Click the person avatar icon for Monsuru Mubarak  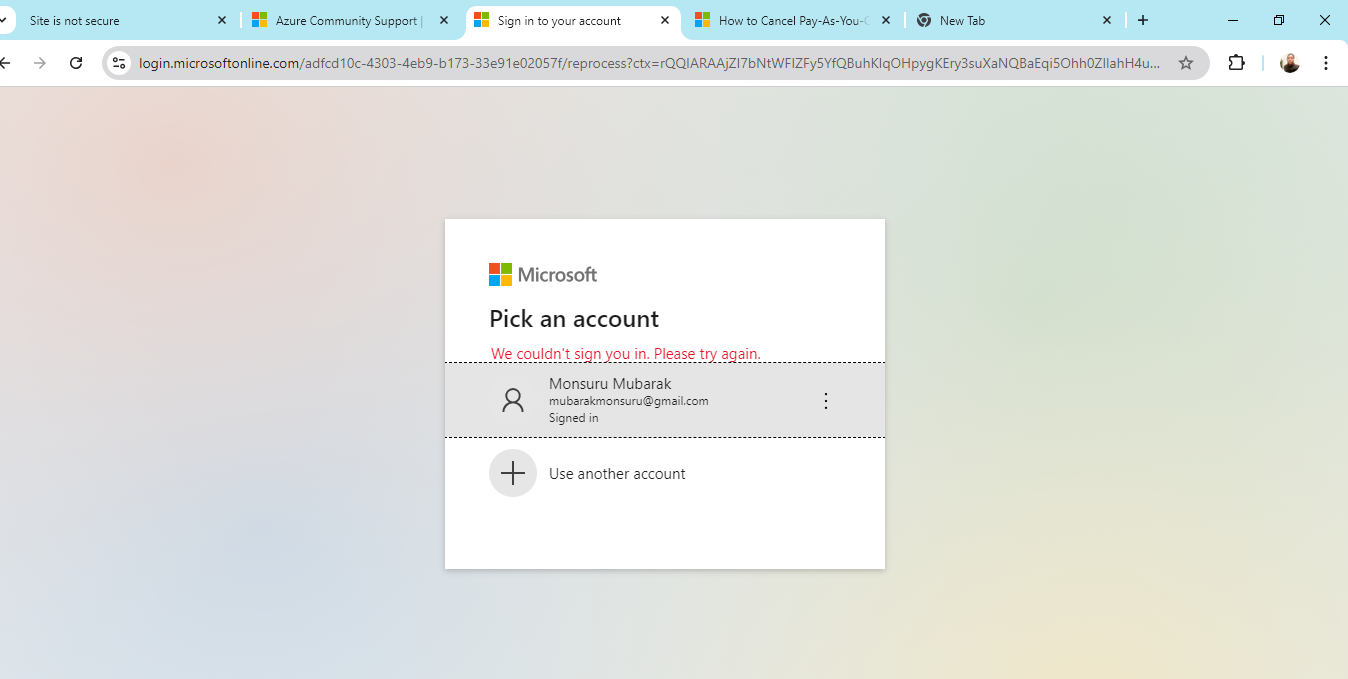click(513, 401)
